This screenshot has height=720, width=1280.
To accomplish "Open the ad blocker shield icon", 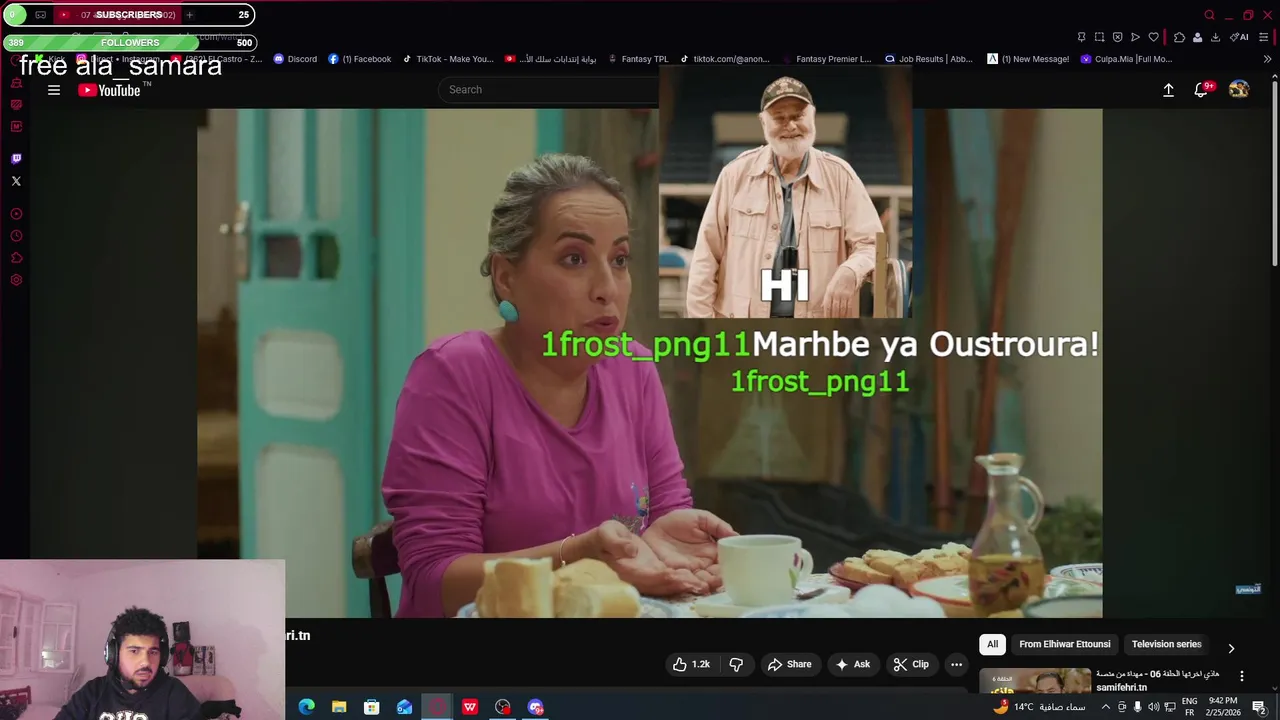I will (x=1117, y=37).
